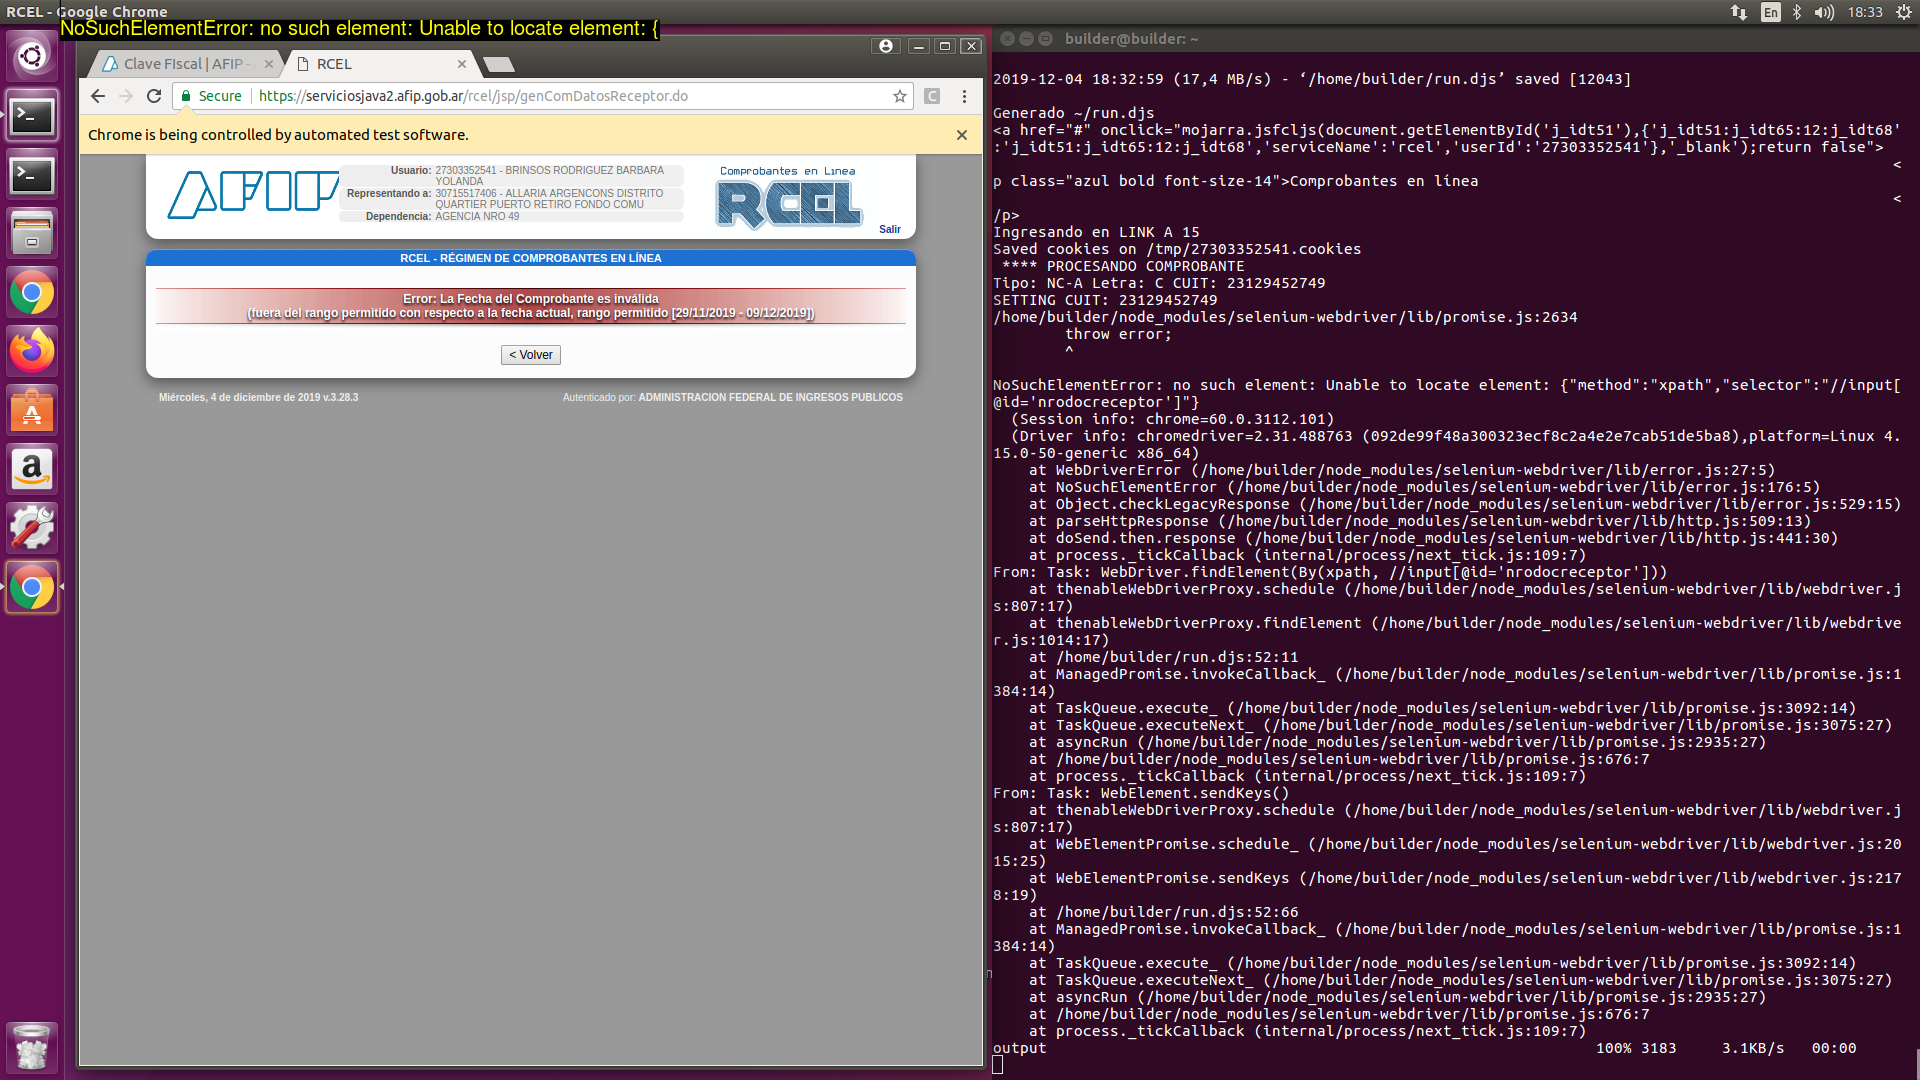Open network indicator in top panel

pyautogui.click(x=1739, y=12)
